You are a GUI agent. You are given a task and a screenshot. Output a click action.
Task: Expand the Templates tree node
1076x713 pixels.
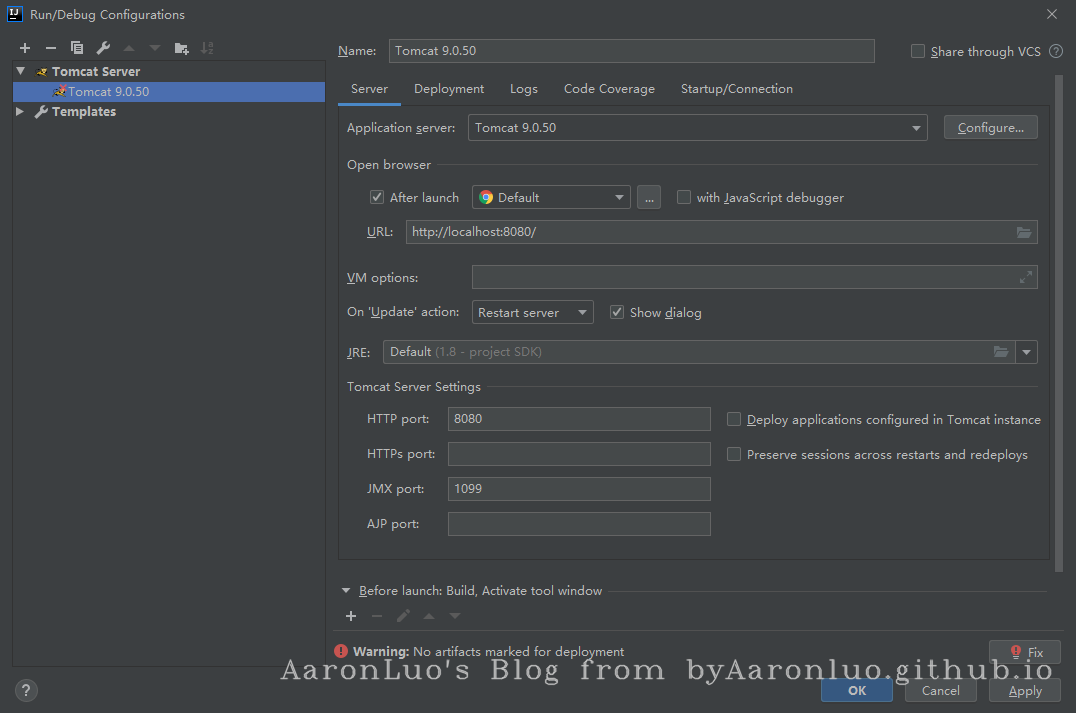click(x=20, y=112)
